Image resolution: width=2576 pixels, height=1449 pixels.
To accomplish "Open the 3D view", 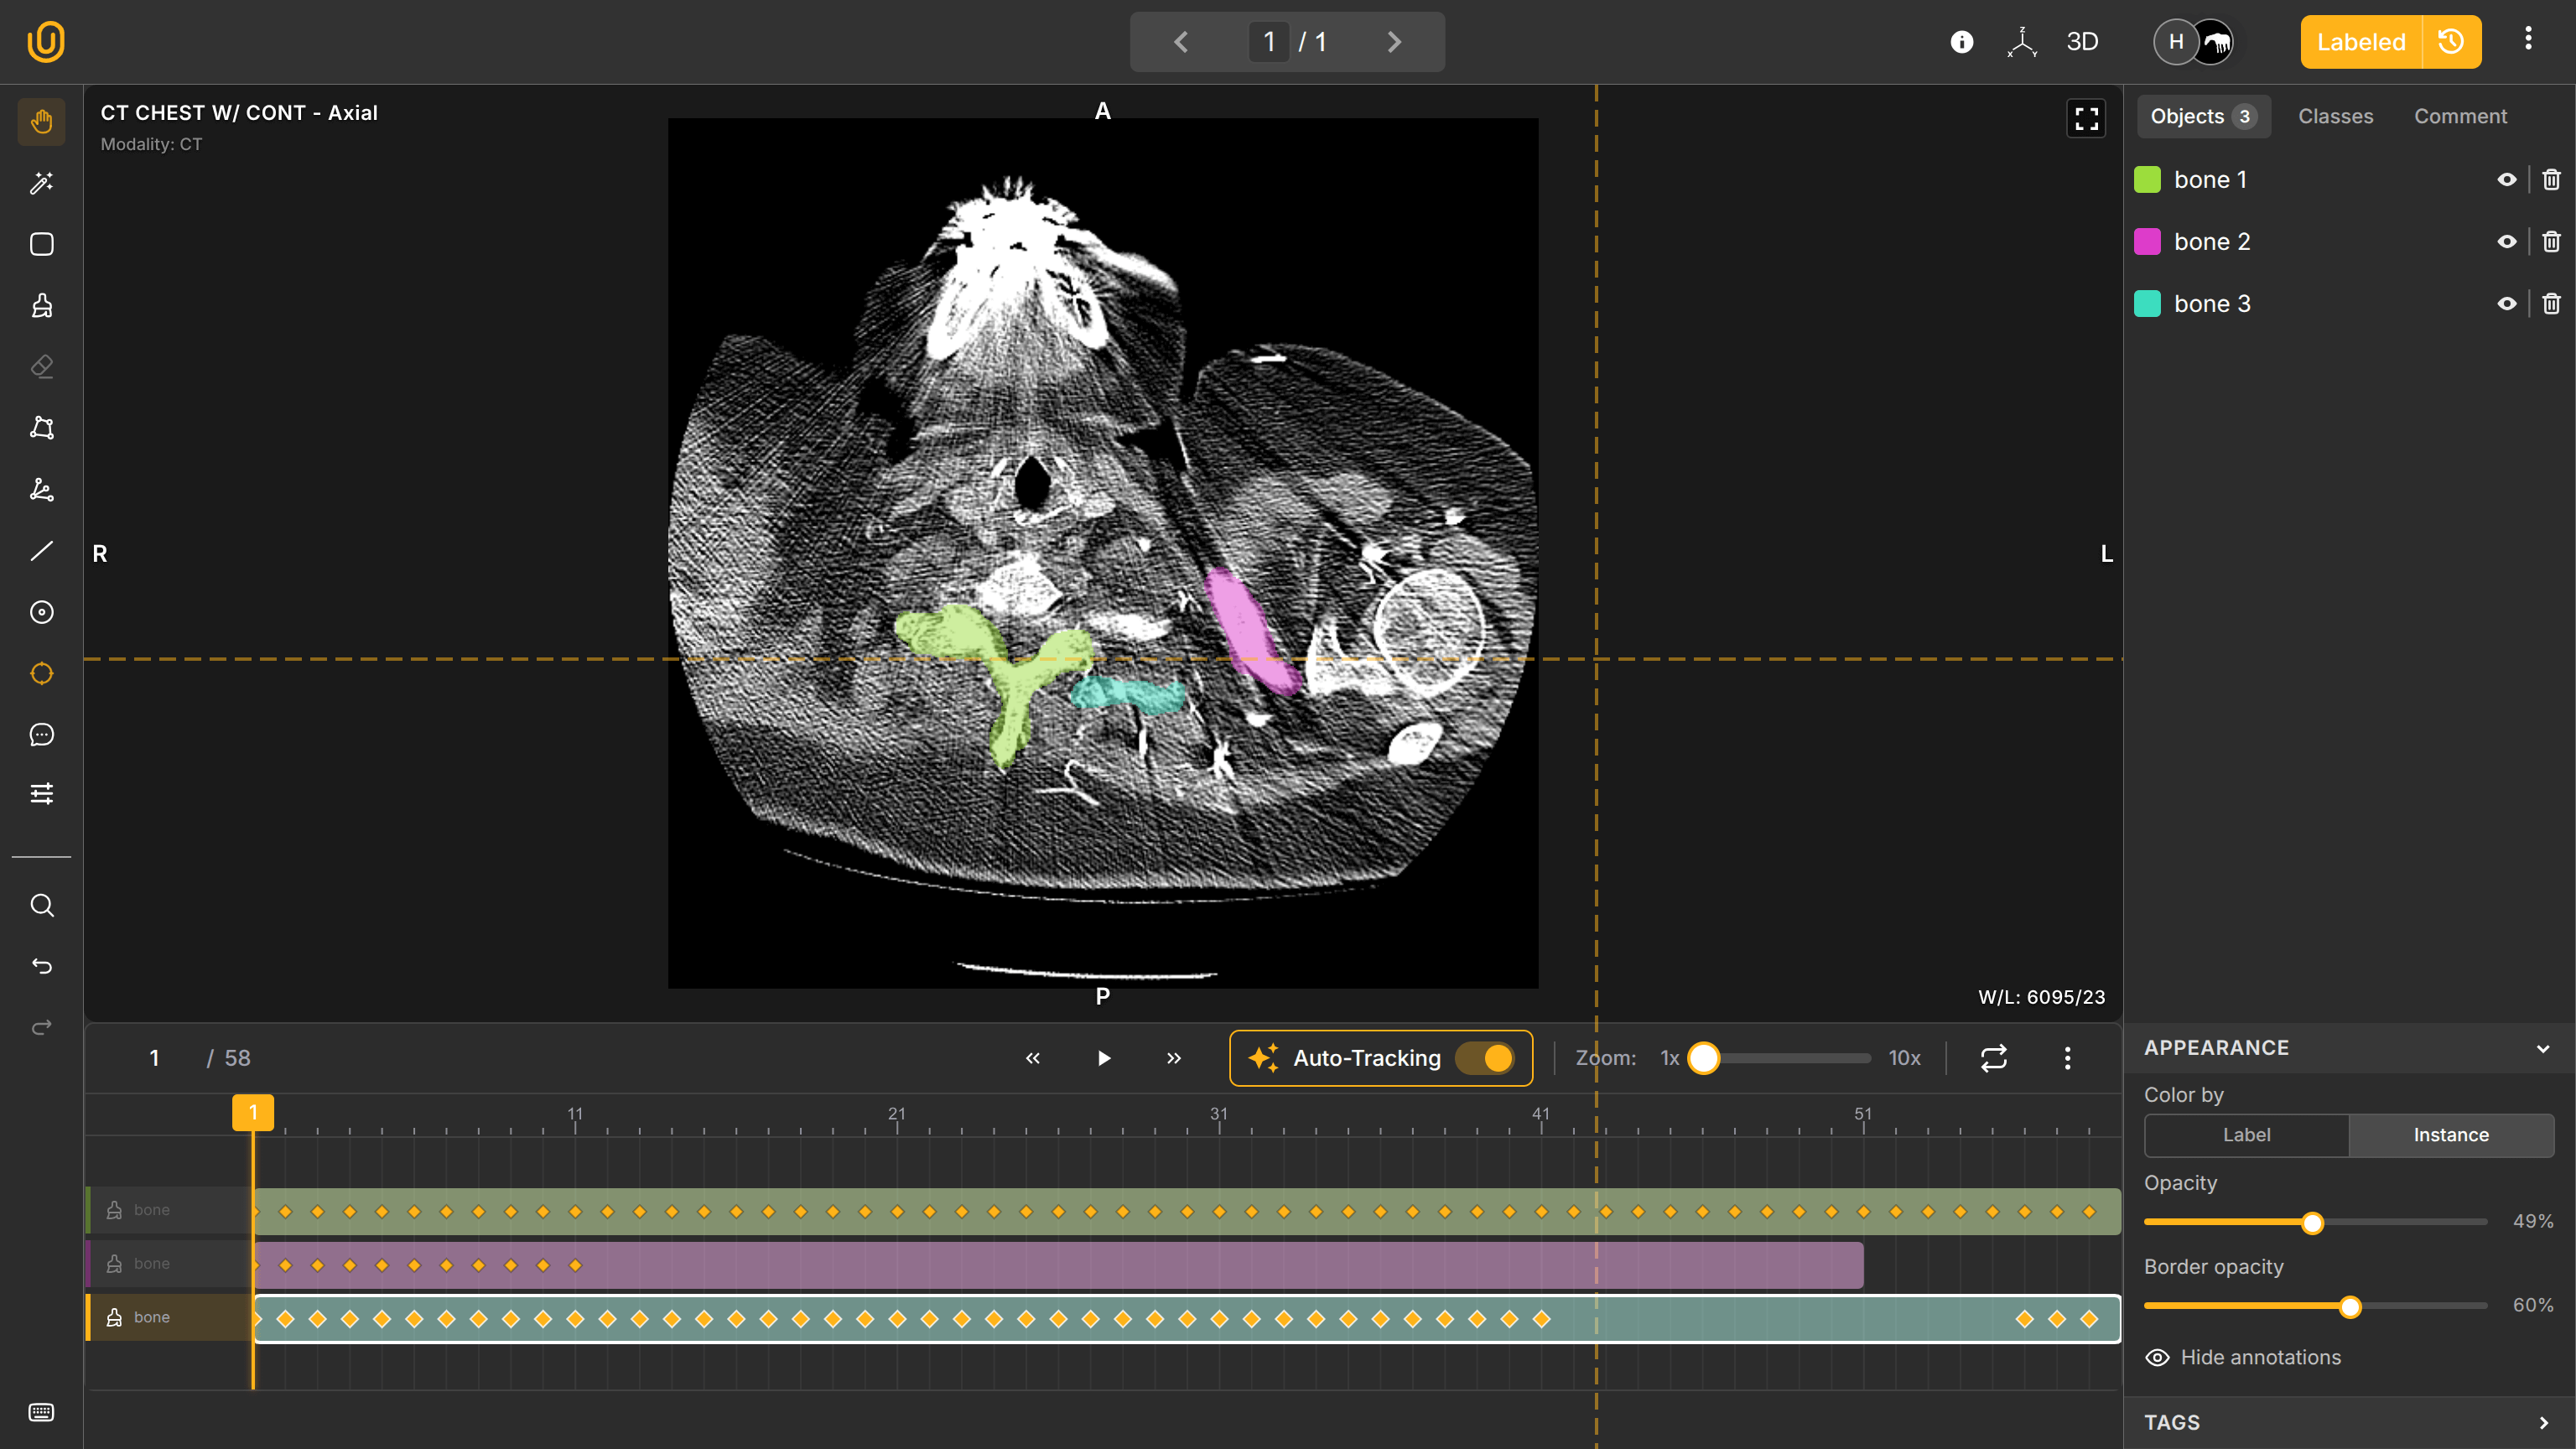I will coord(2083,41).
